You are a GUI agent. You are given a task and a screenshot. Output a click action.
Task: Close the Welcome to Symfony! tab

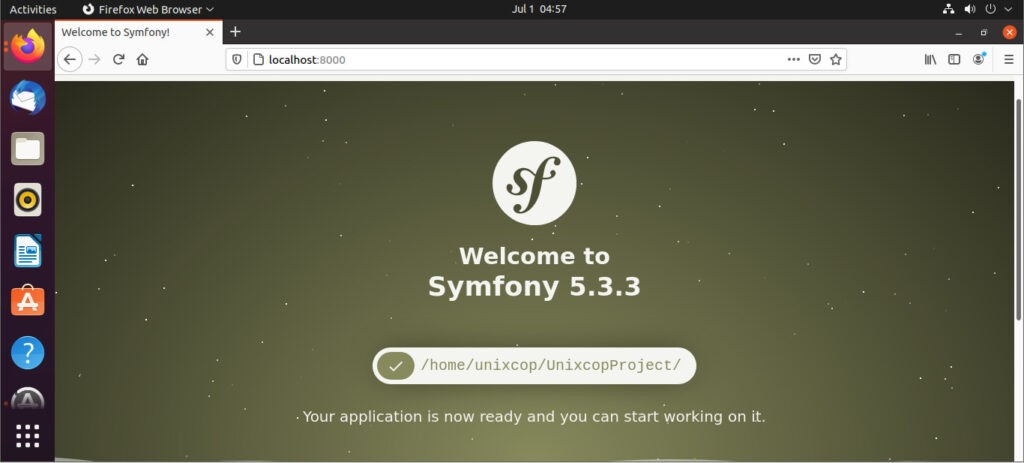tap(210, 32)
